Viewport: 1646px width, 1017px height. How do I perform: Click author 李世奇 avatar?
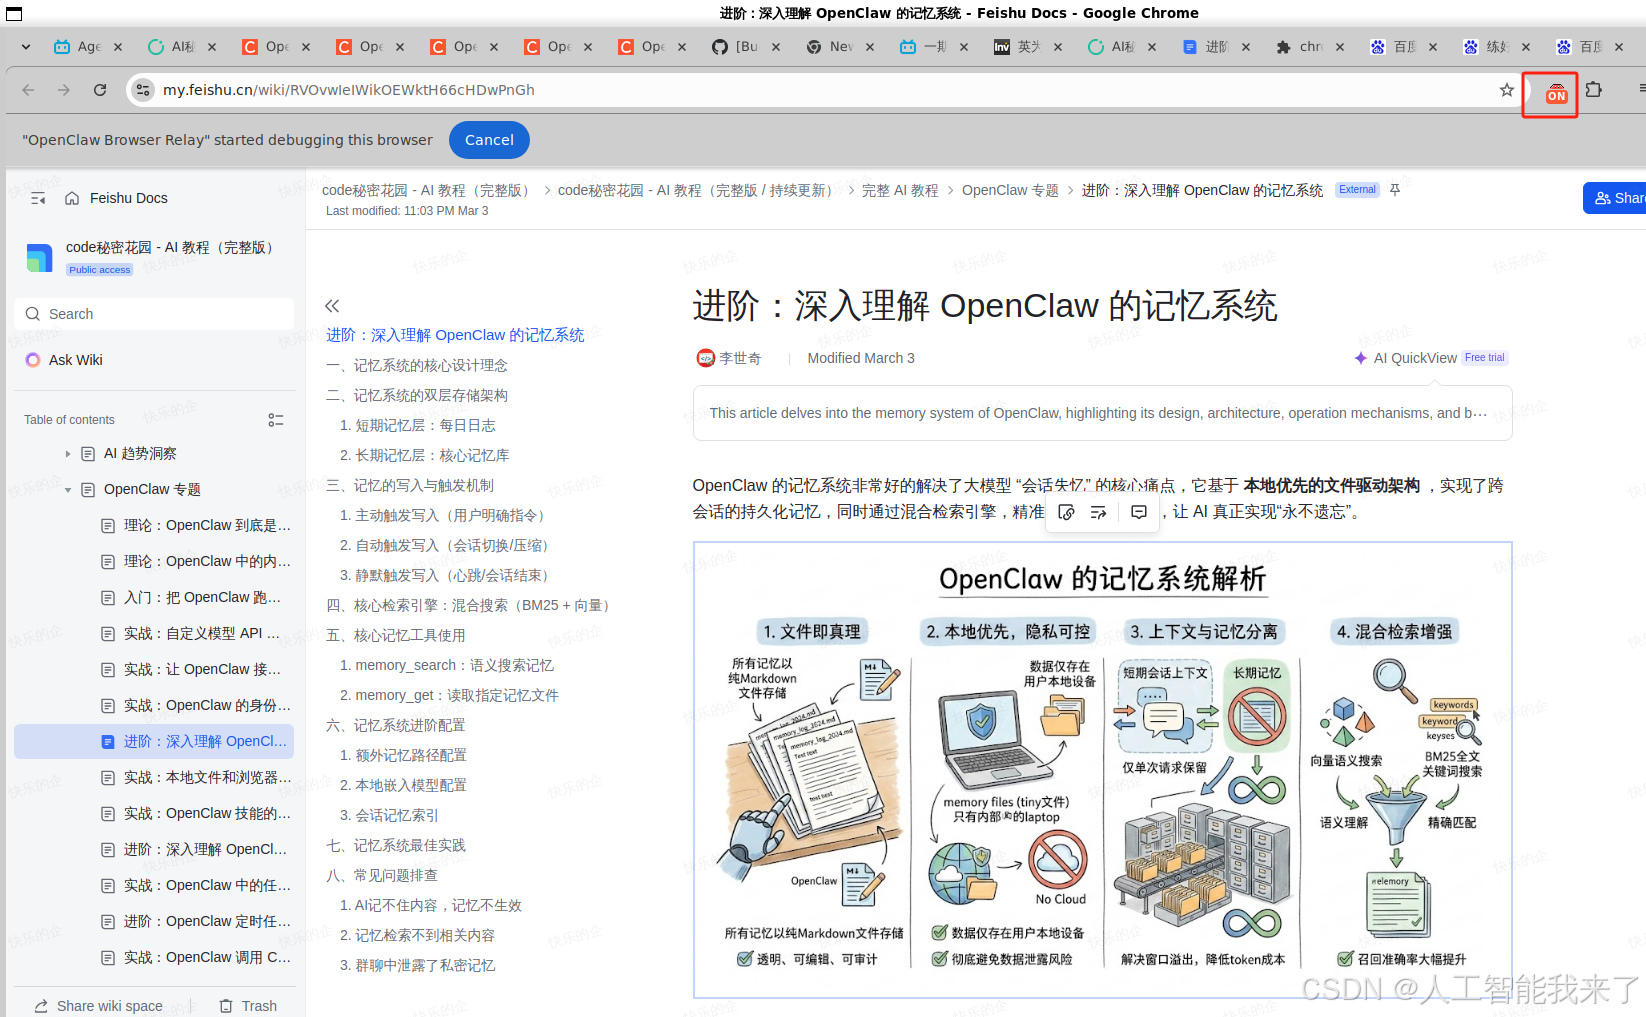coord(706,358)
